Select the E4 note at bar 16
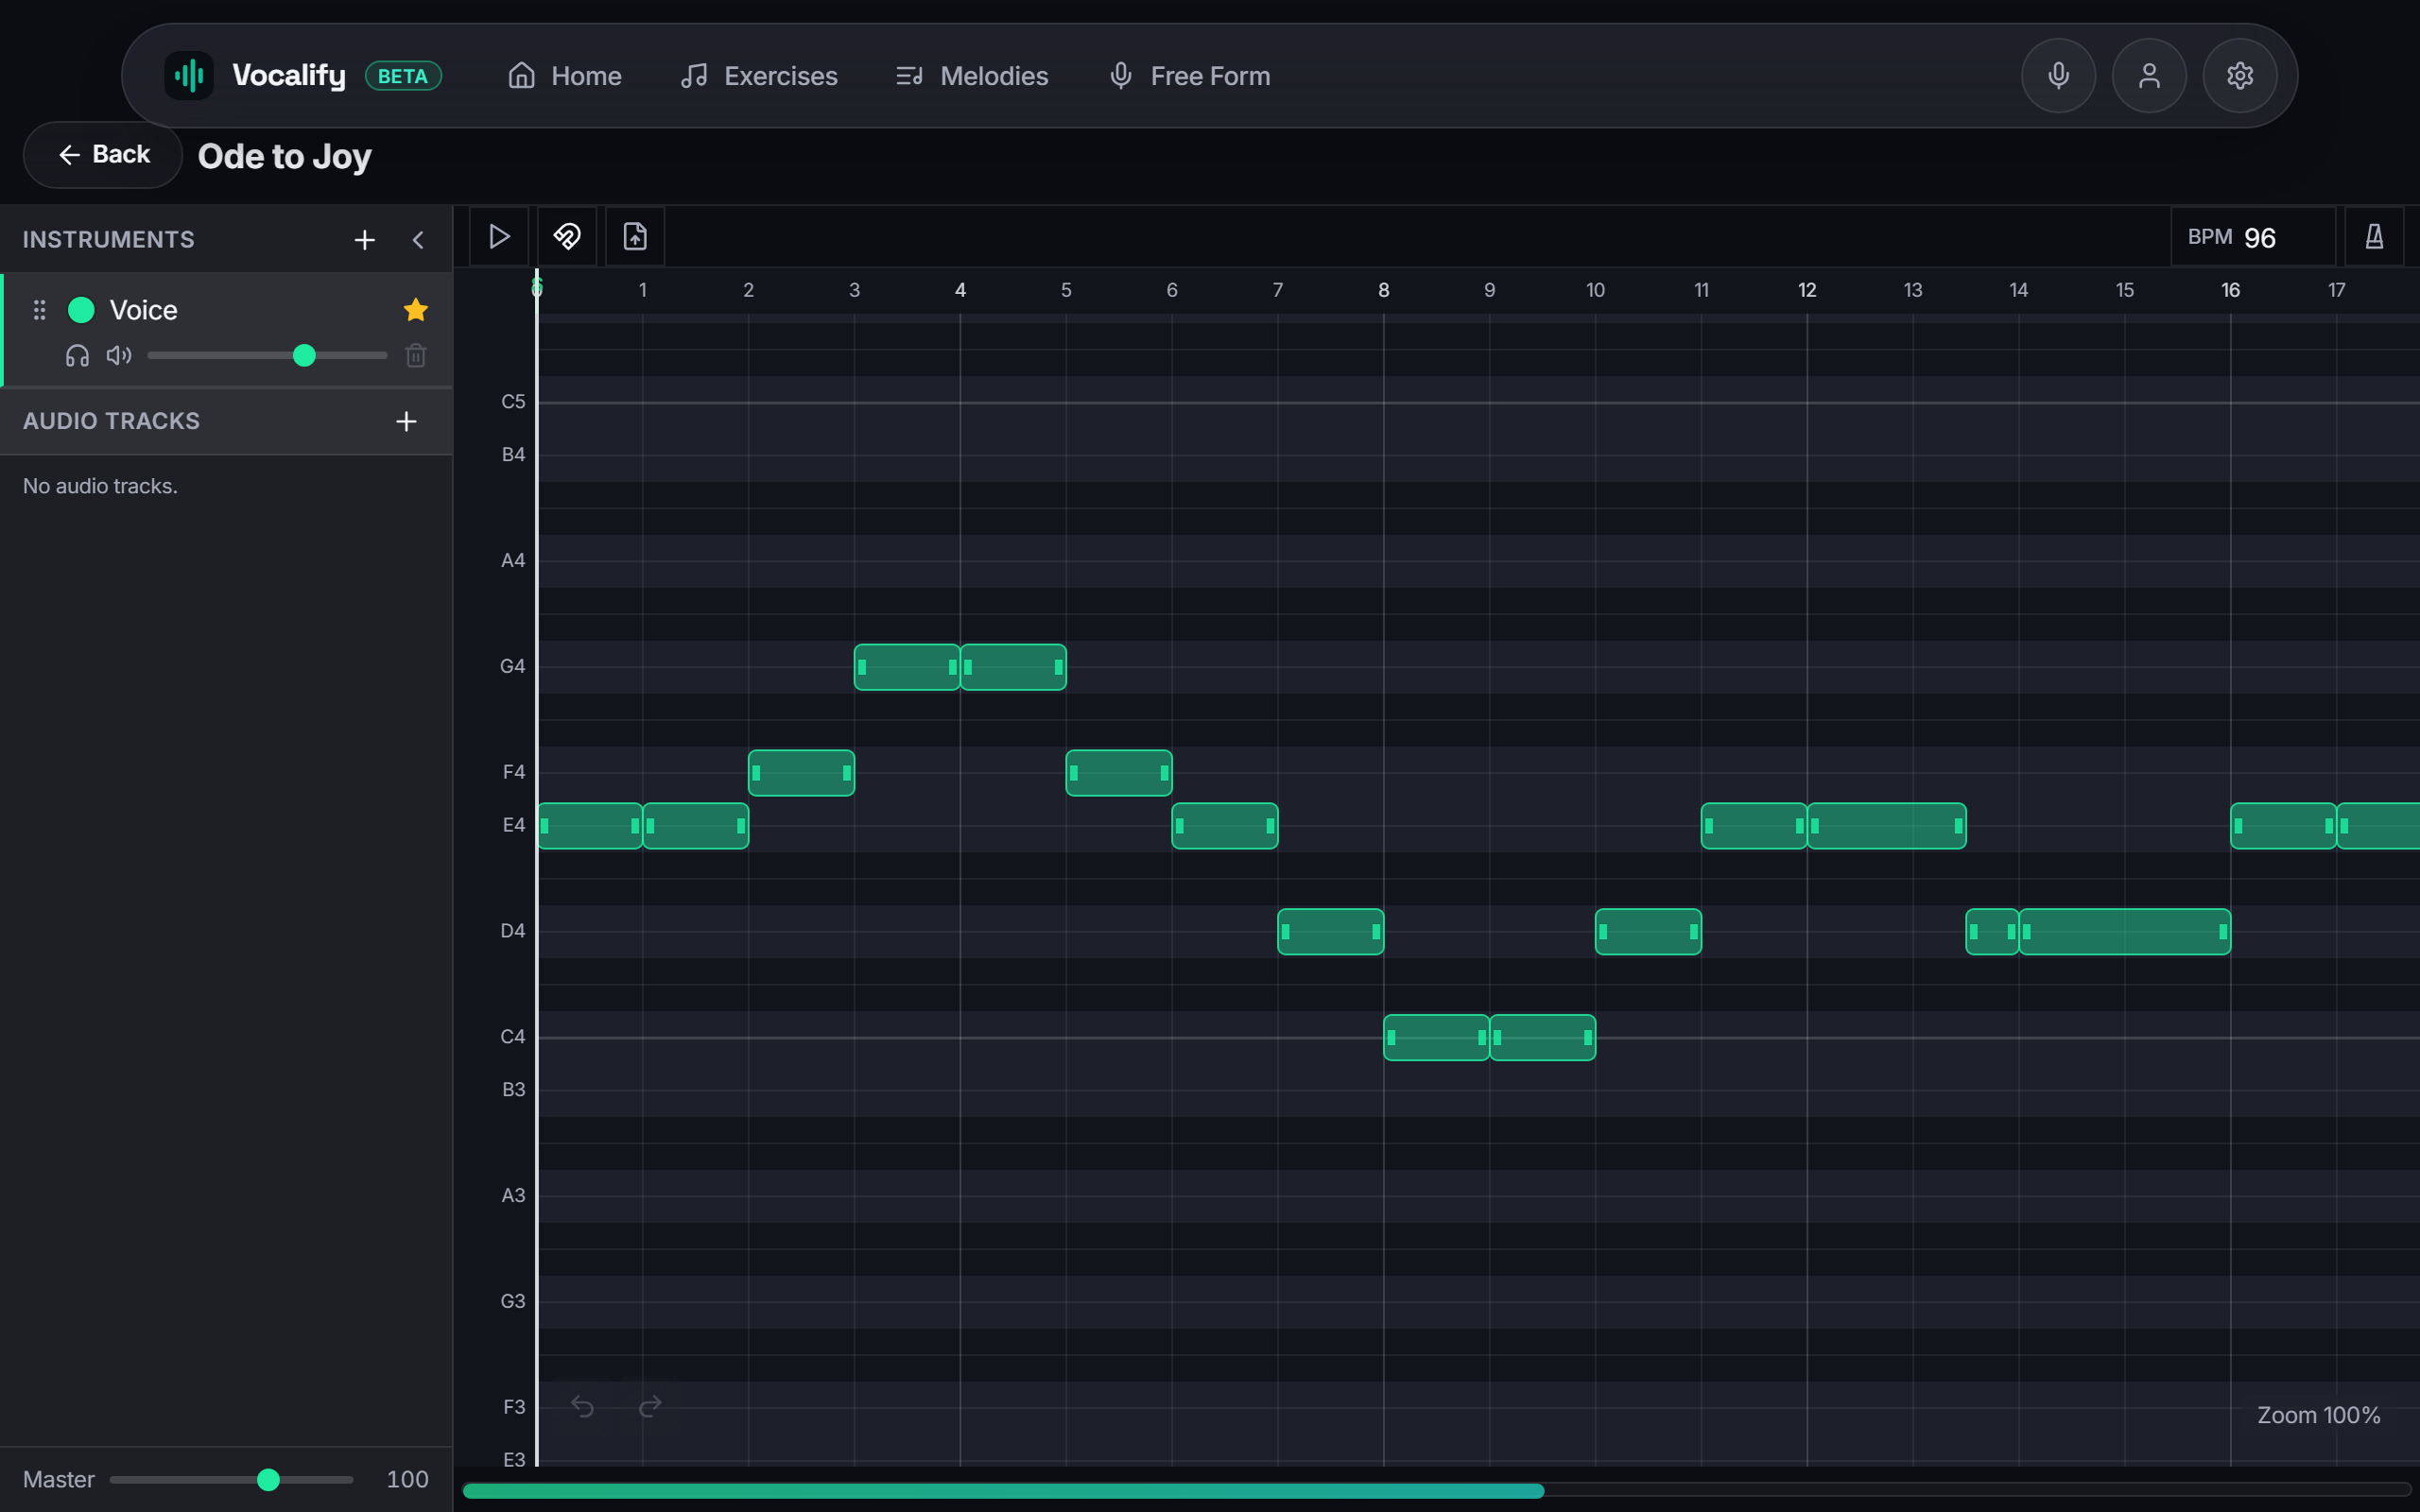This screenshot has height=1512, width=2420. tap(2284, 826)
